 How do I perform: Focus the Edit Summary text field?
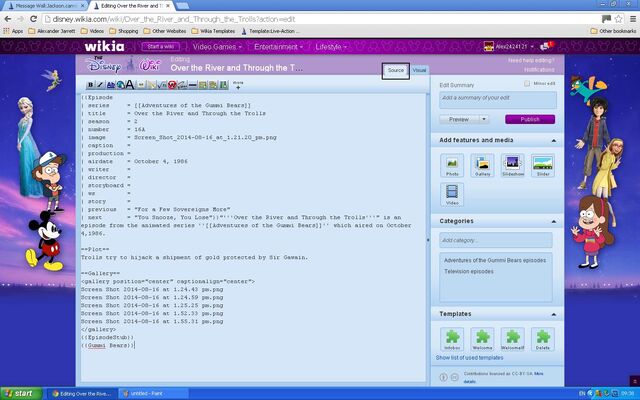[498, 100]
